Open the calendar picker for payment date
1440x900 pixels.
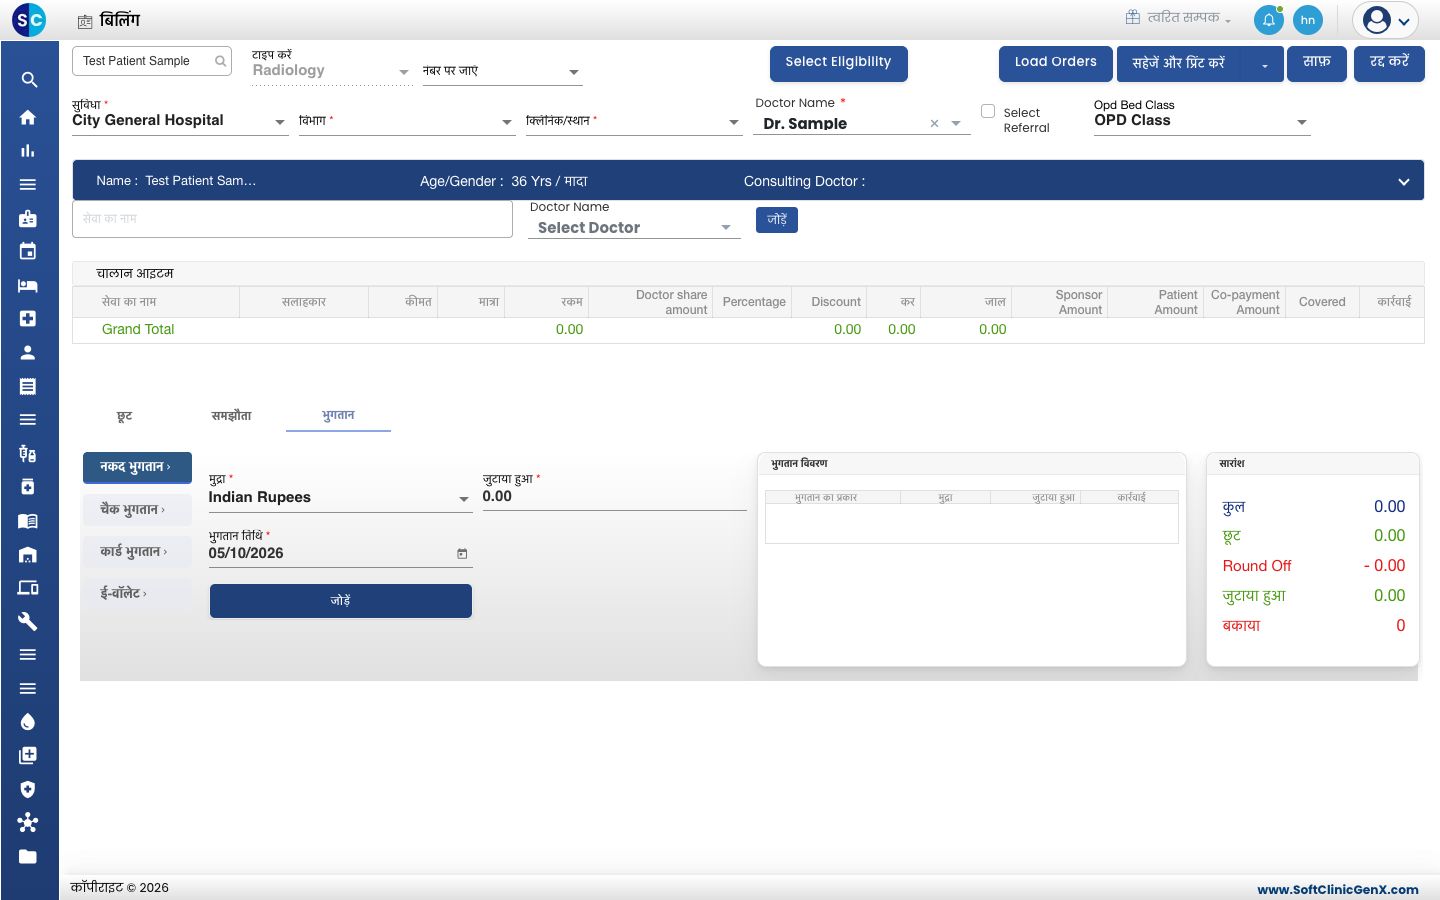(x=462, y=553)
